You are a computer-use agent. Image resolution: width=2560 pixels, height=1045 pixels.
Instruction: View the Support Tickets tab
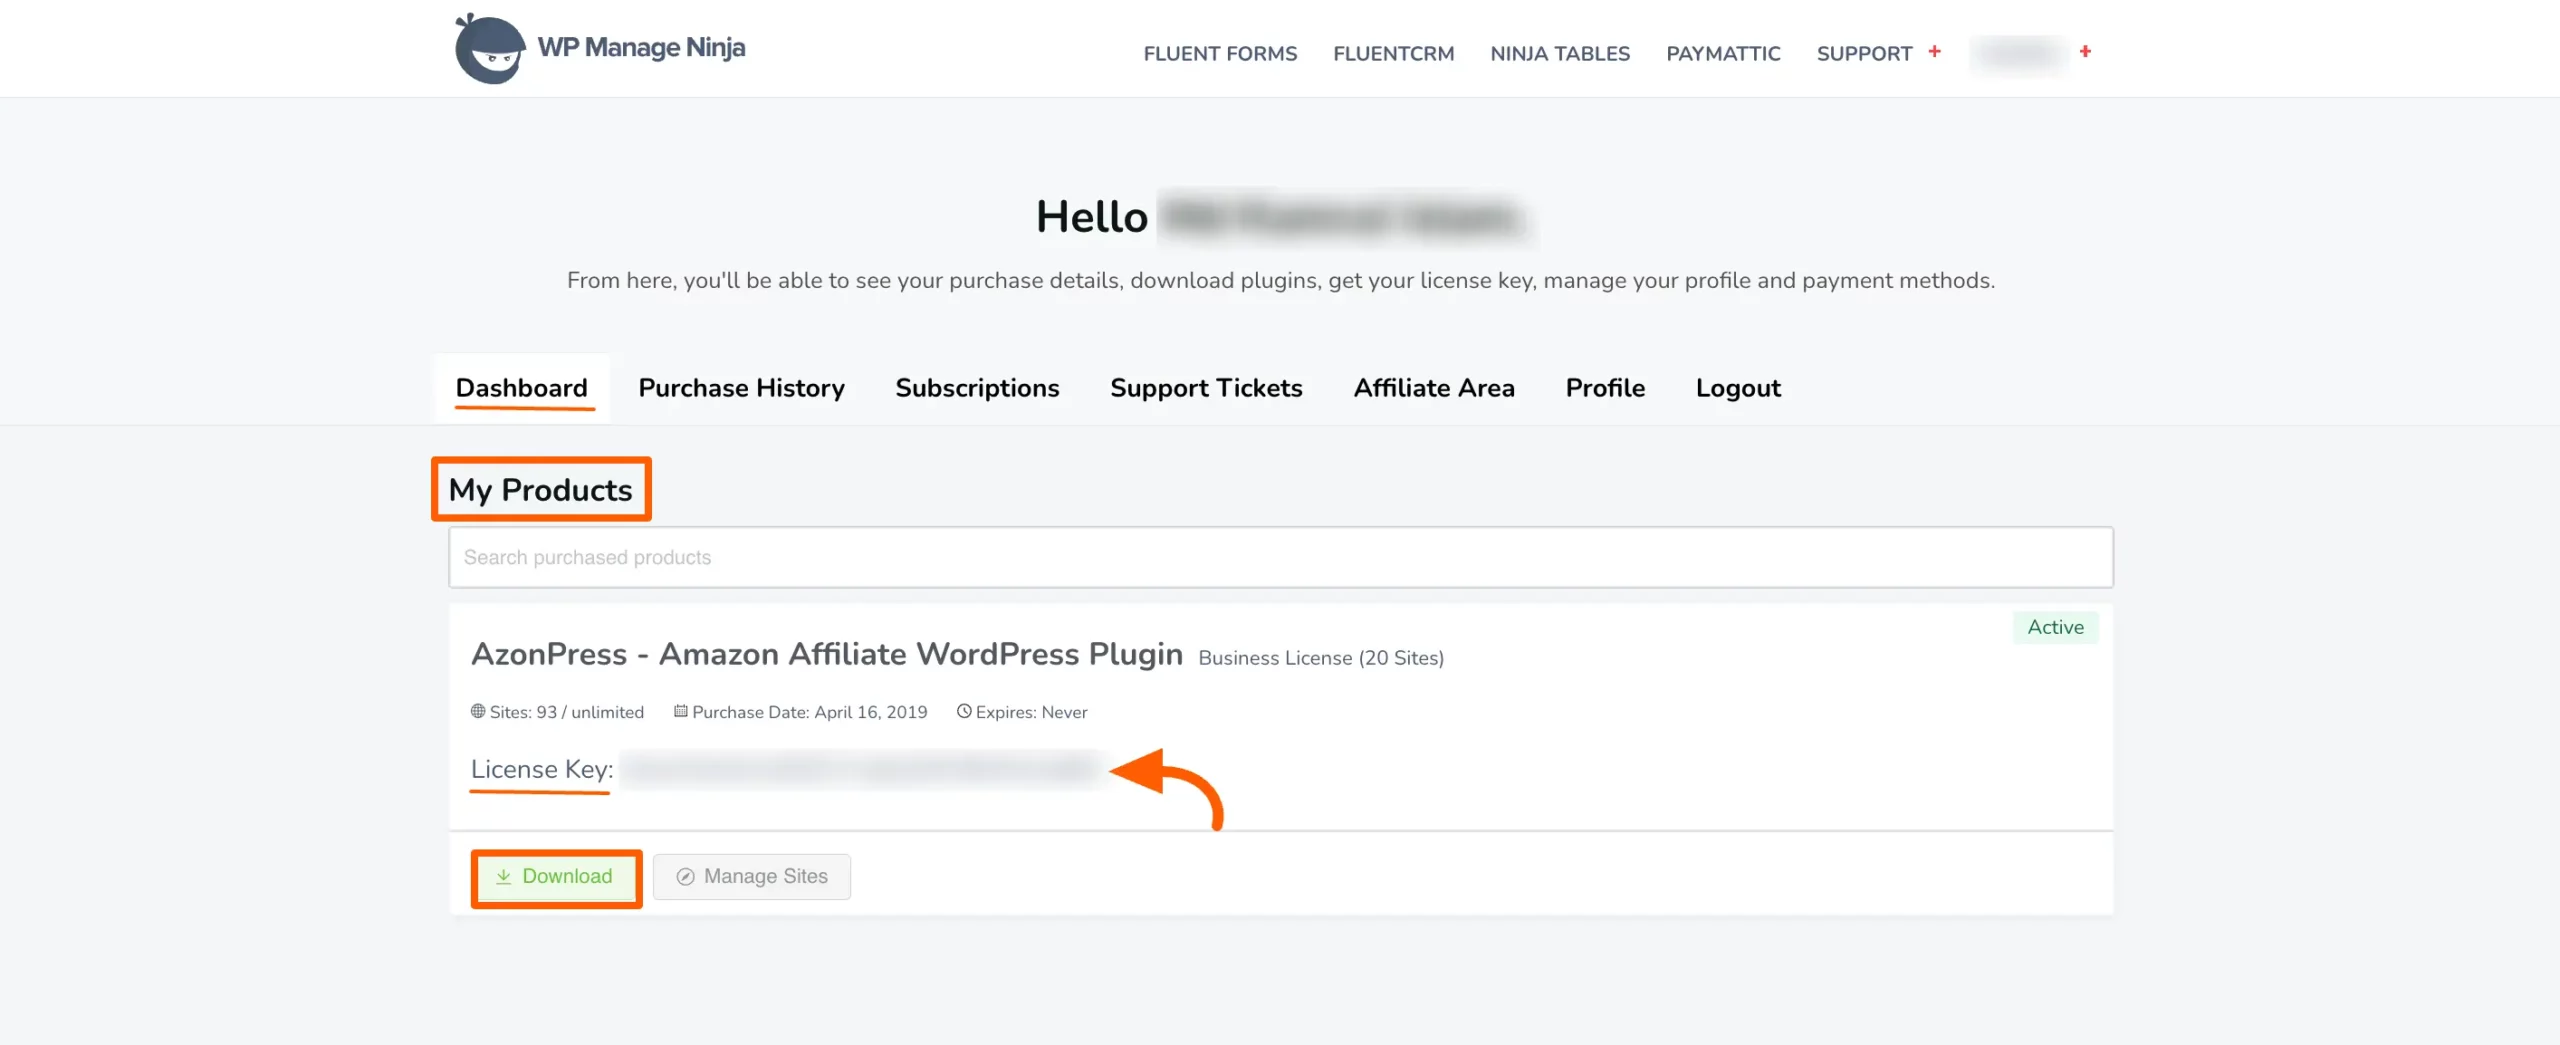coord(1205,388)
